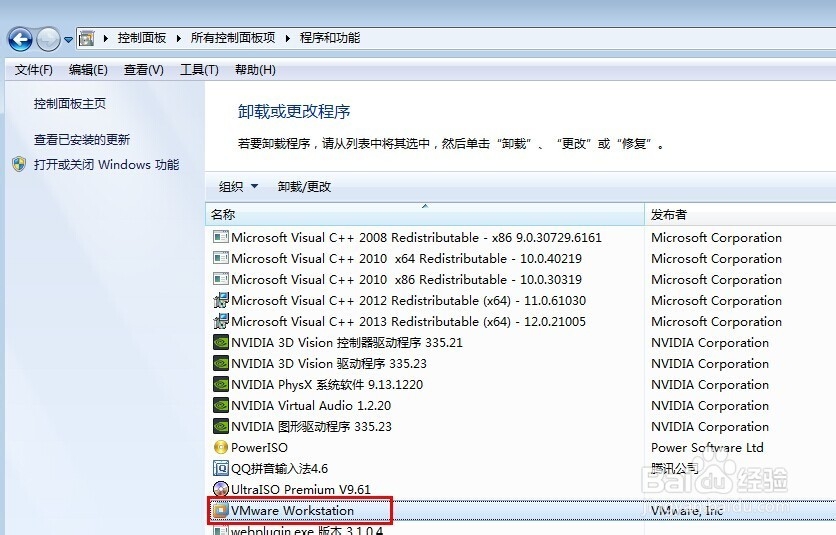Click Microsoft Corporation publisher of VC++ 2008 row
836x535 pixels.
716,237
